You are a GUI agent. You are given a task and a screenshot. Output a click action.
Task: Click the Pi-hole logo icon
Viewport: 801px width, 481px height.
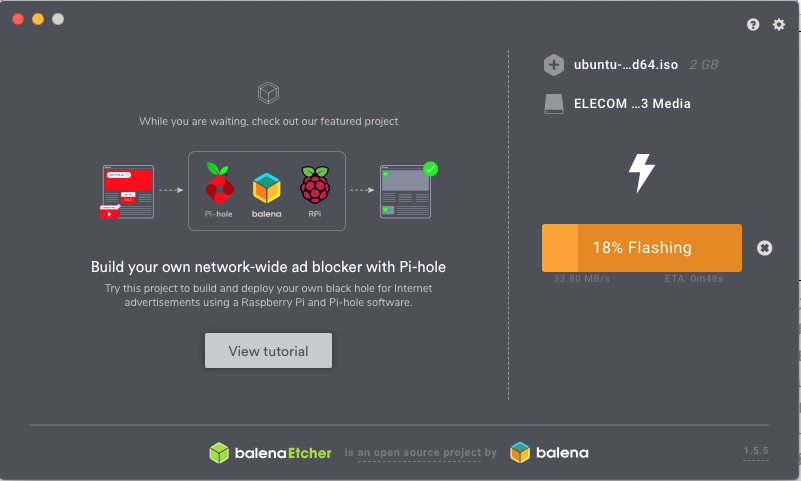219,183
